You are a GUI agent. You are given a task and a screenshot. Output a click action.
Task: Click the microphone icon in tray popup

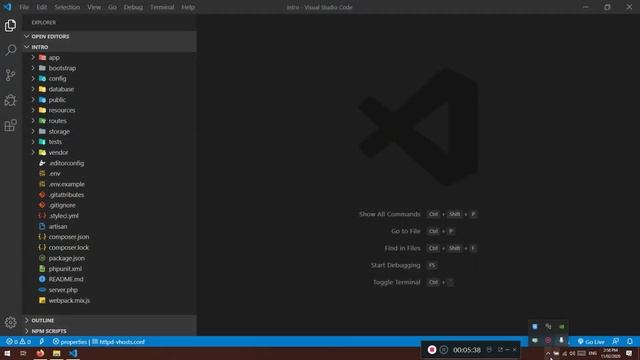tap(562, 340)
